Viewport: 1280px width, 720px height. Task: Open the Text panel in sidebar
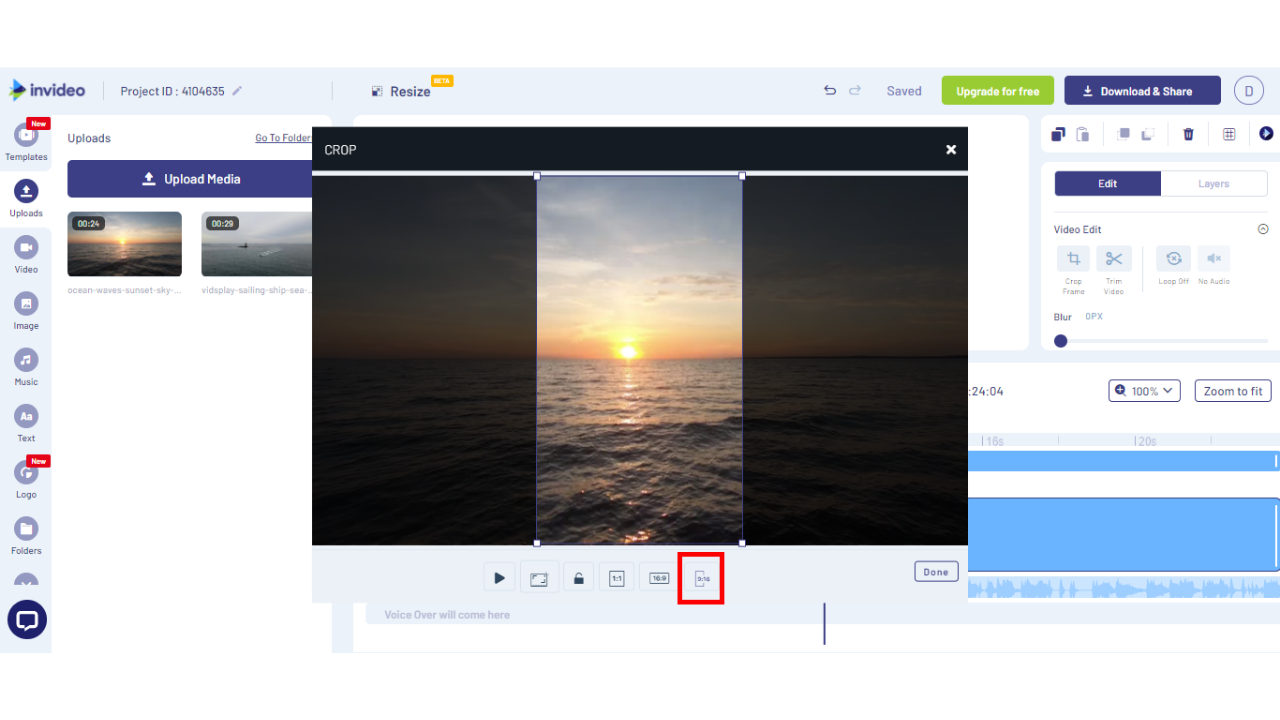(26, 416)
